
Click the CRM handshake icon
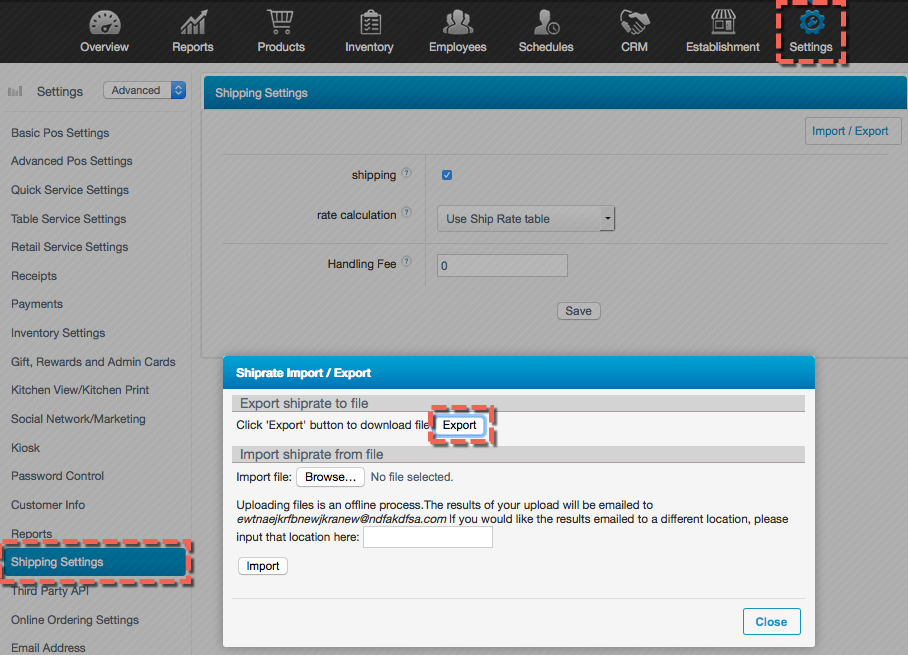tap(634, 24)
